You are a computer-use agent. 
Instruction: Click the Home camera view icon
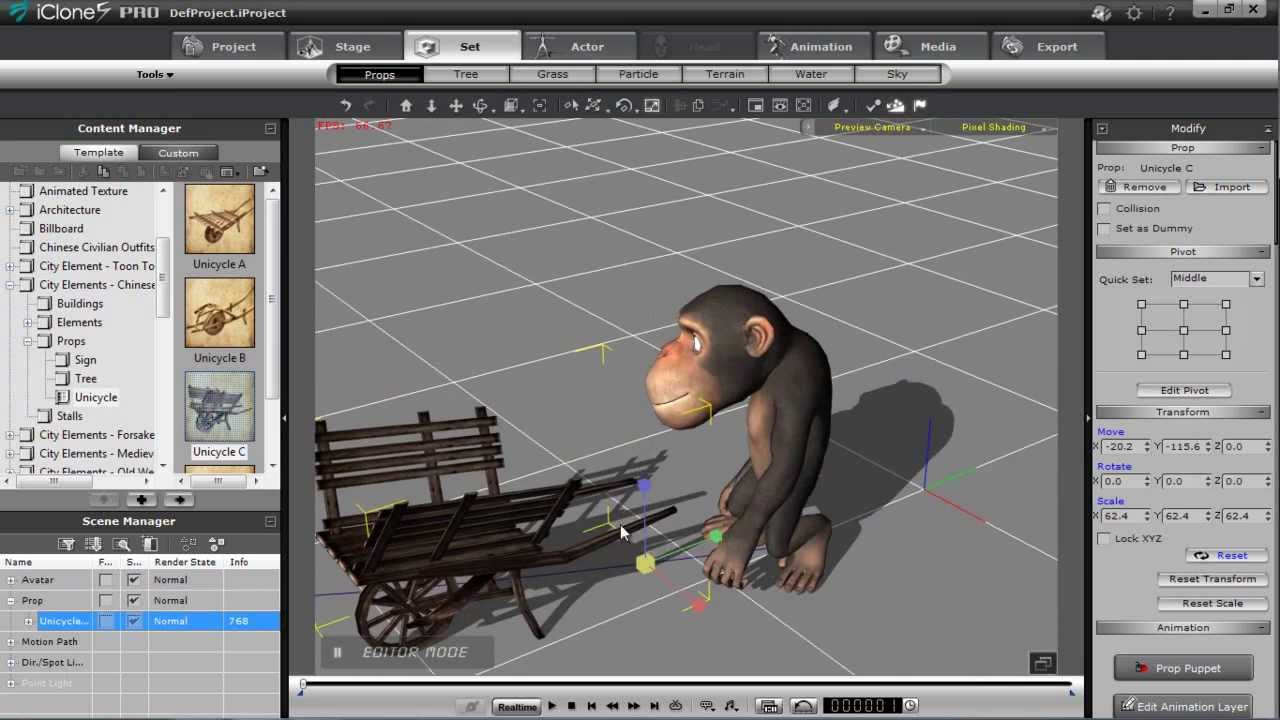tap(406, 105)
